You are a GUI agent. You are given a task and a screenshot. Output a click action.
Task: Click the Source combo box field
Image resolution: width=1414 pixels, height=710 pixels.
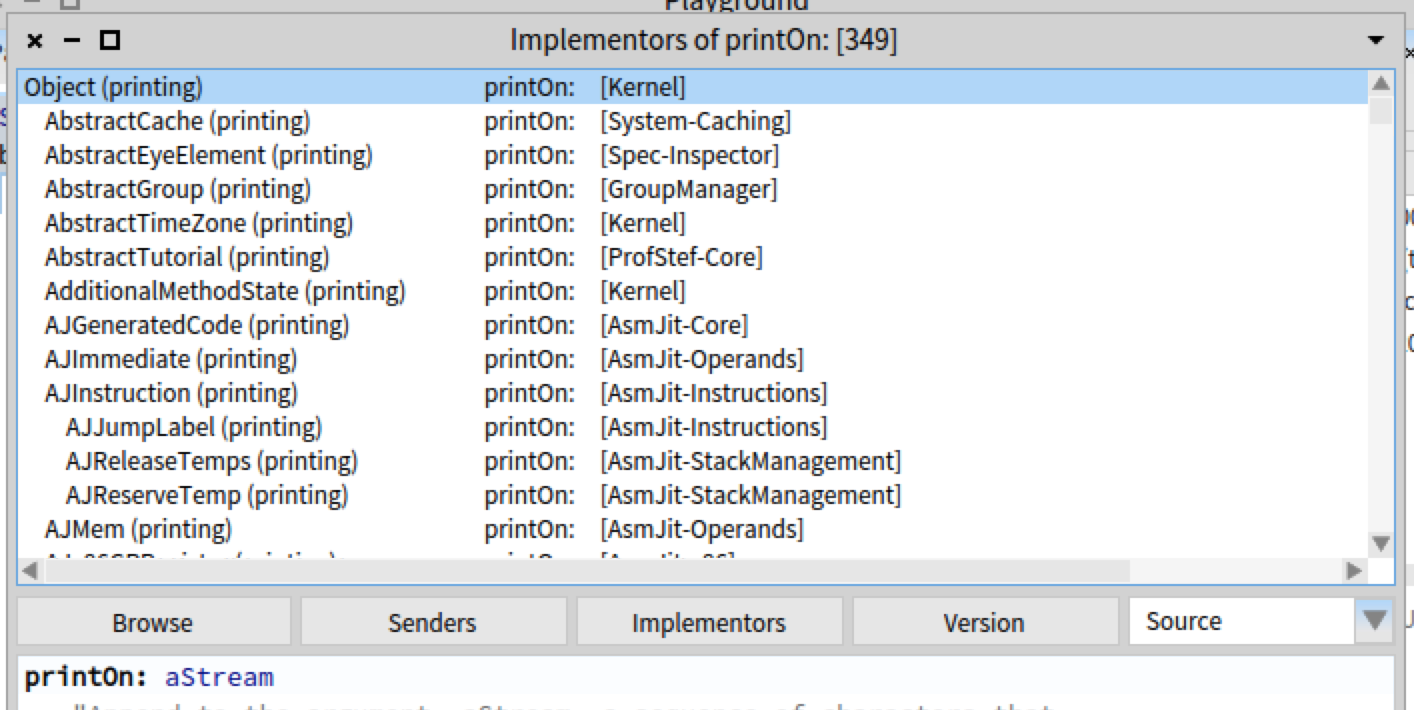pos(1242,621)
